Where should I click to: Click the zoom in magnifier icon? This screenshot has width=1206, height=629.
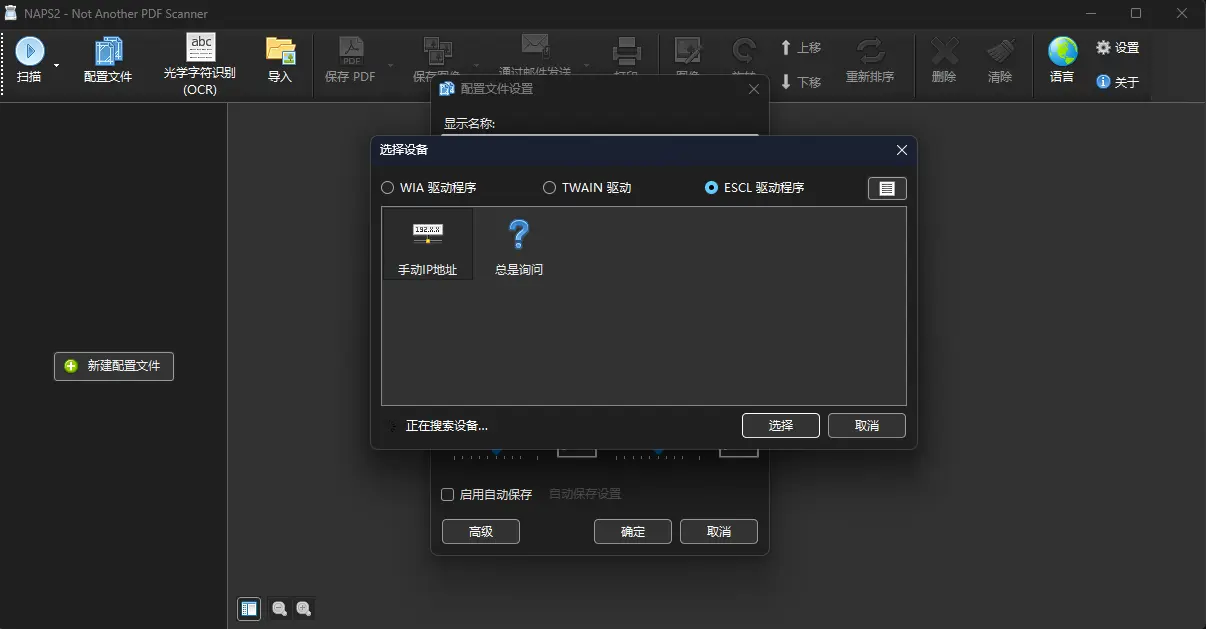pyautogui.click(x=304, y=608)
